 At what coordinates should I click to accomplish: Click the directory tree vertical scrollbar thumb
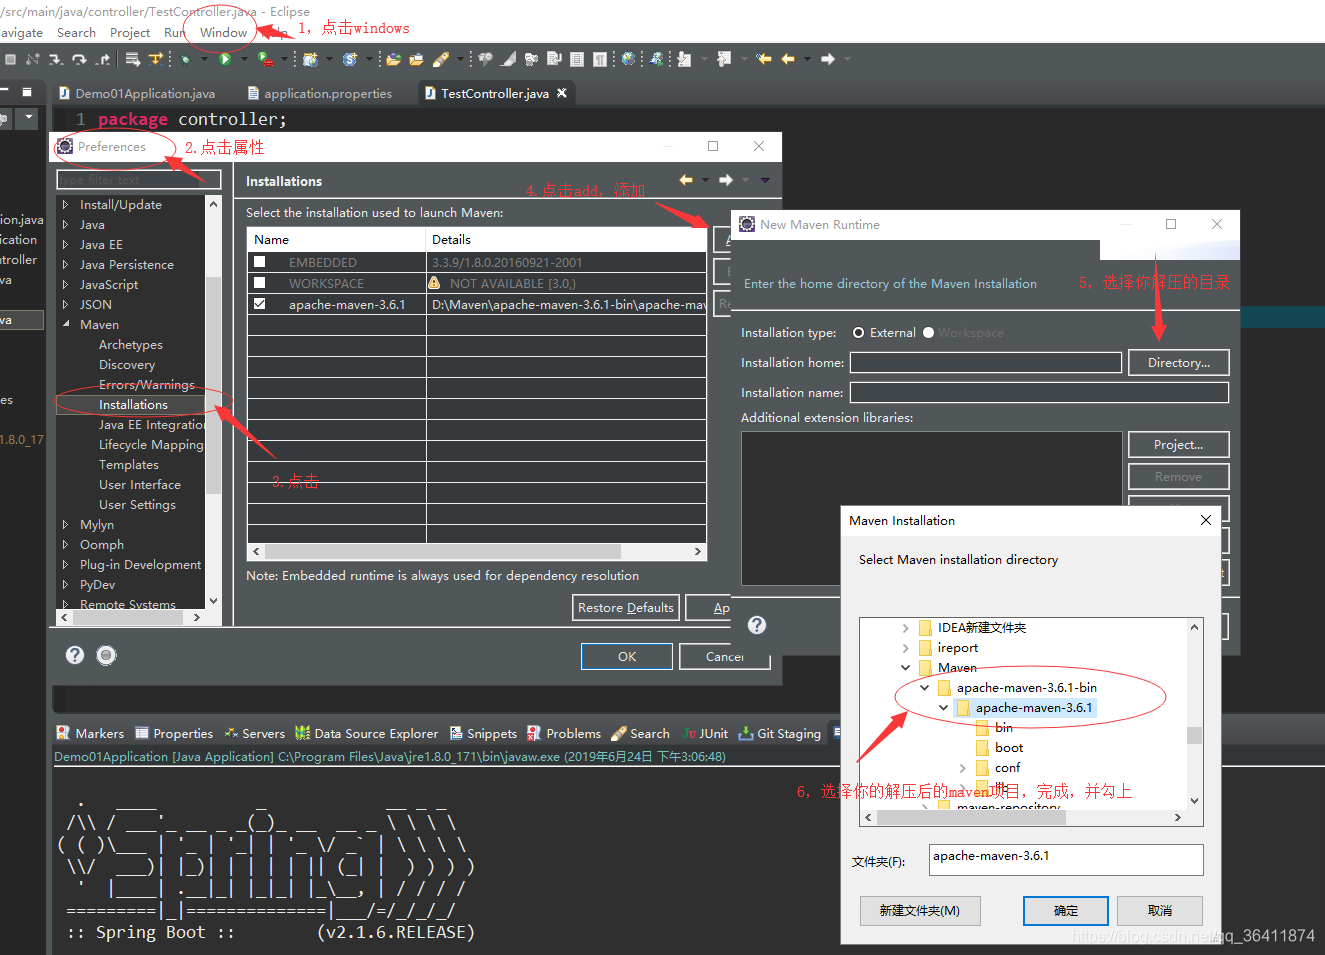[1194, 735]
